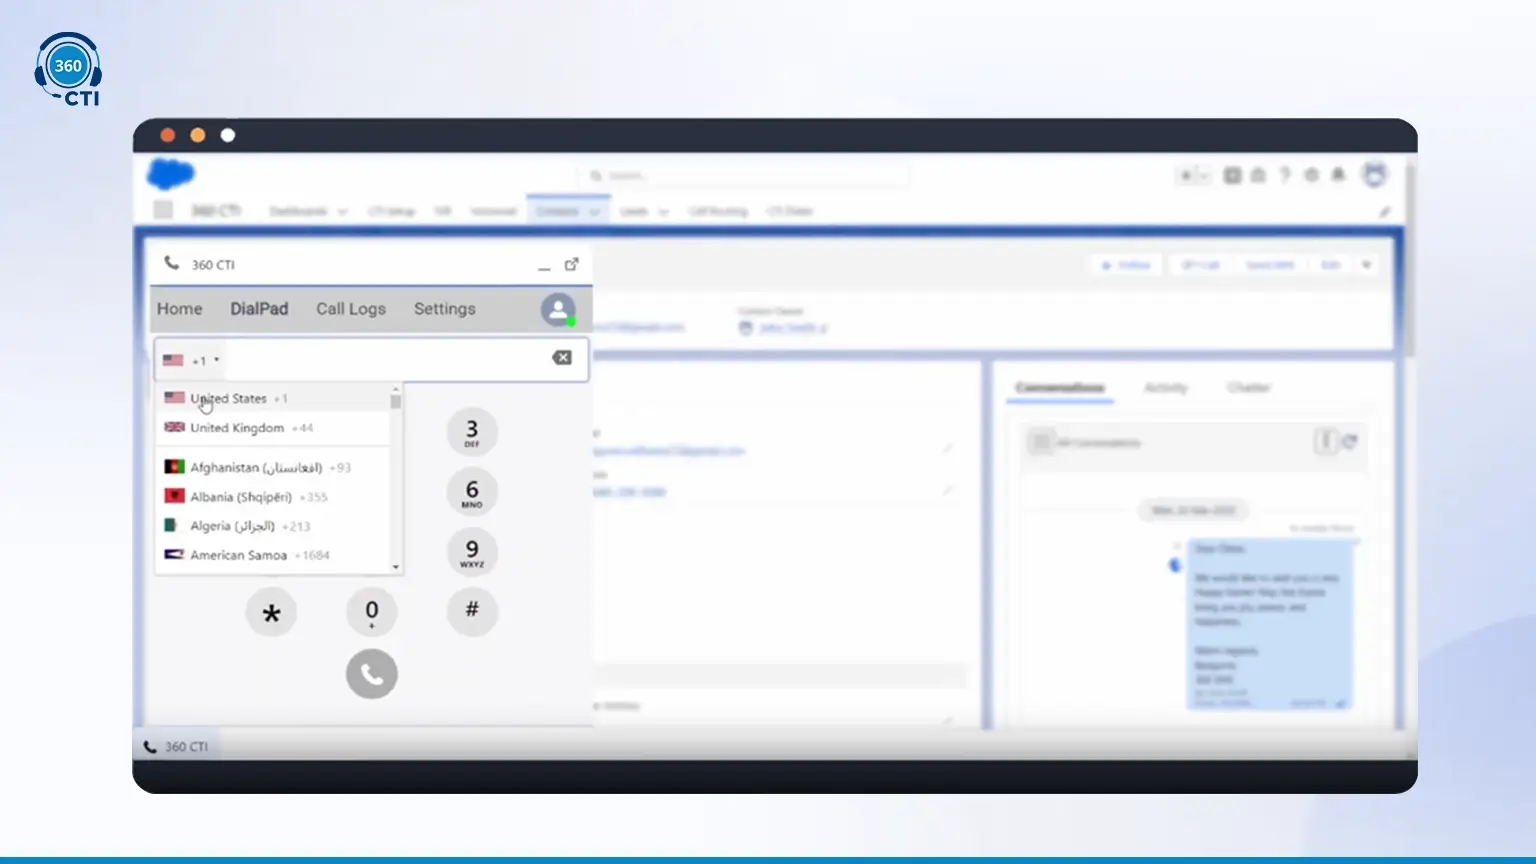Choose Algeria +213 from country list
The height and width of the screenshot is (864, 1536).
click(272, 526)
